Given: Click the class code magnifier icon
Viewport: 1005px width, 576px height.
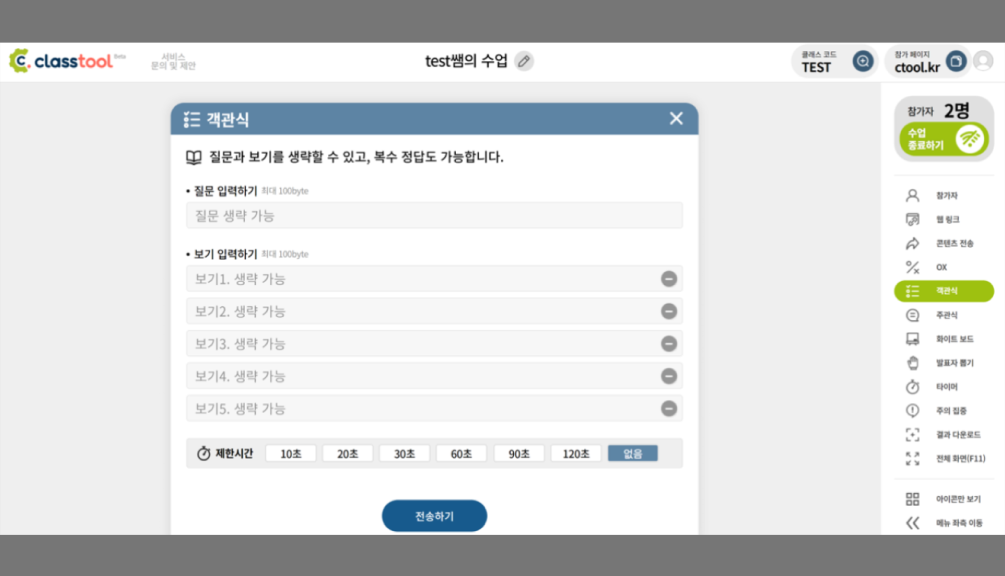Looking at the screenshot, I should tap(863, 62).
